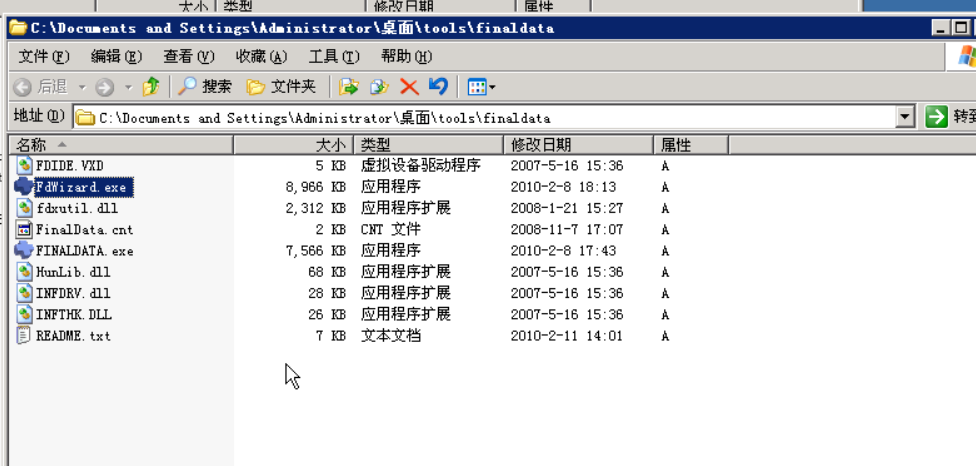Viewport: 976px width, 466px height.
Task: Click the blue Undo arrow icon
Action: (x=438, y=86)
